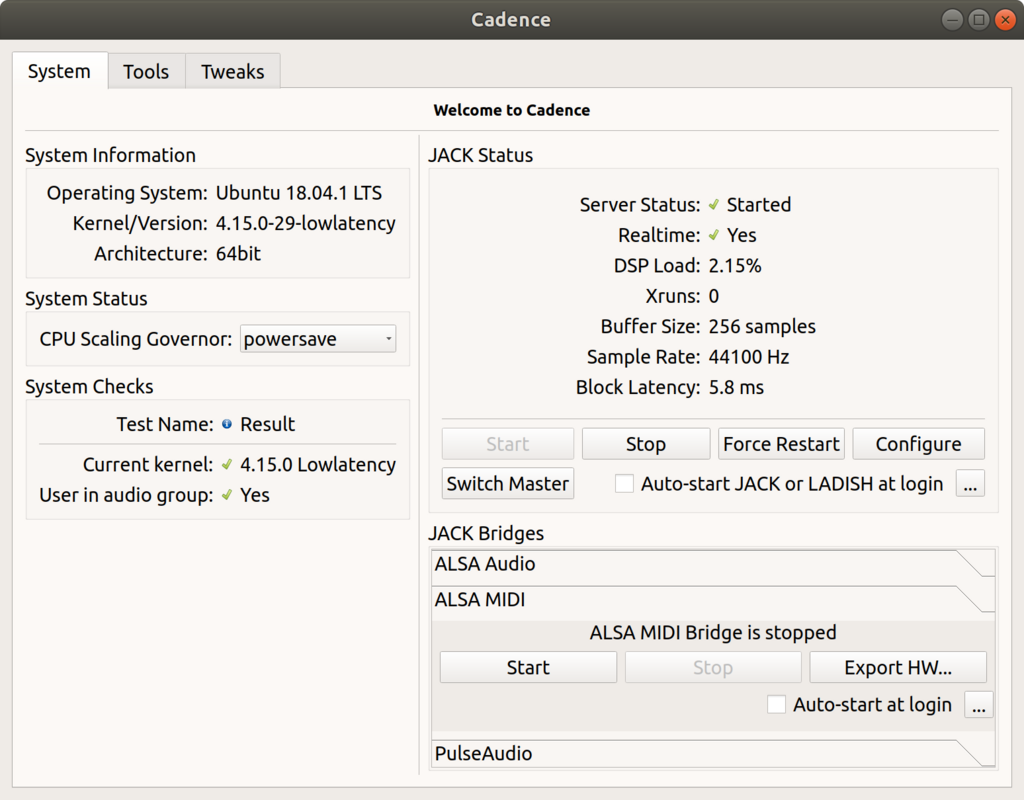Switch to the Tools tab
1024x800 pixels.
(x=146, y=72)
